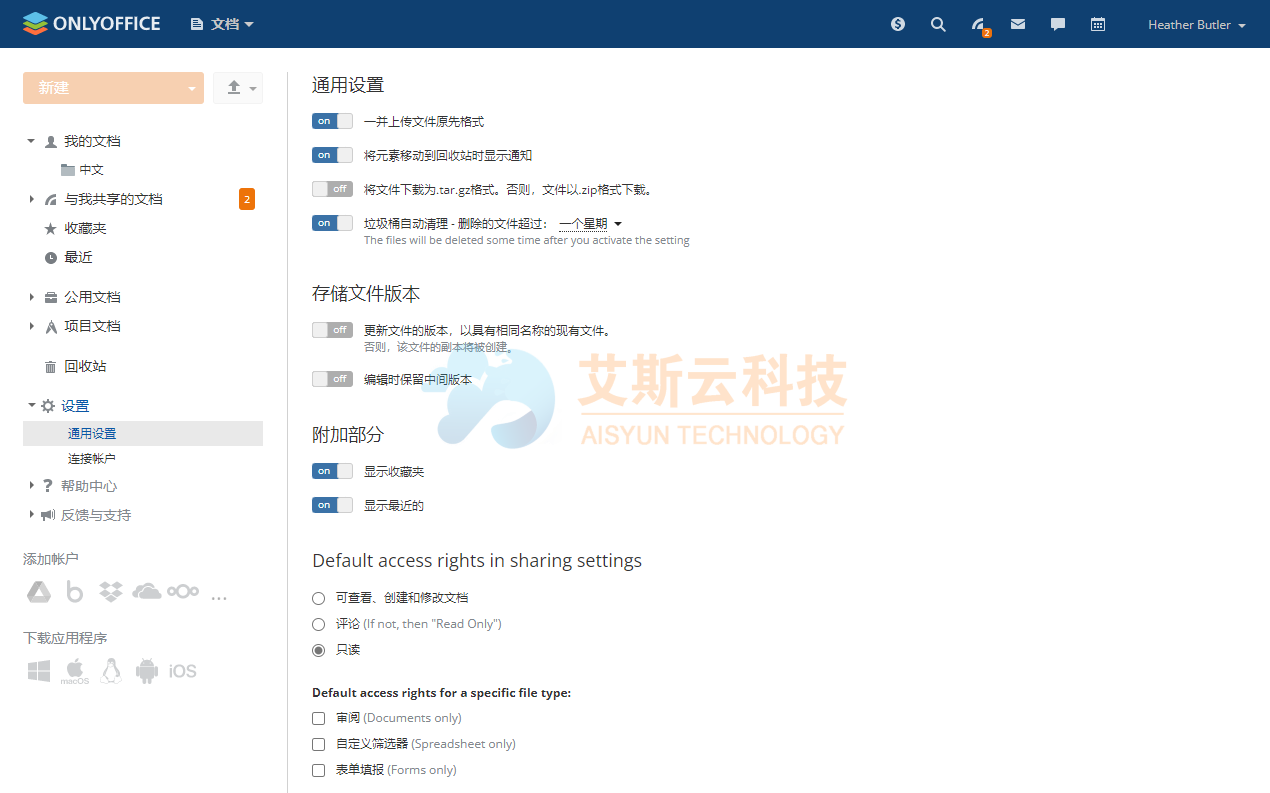Select the 可查看、创建和修改文档 radio option

pyautogui.click(x=319, y=598)
